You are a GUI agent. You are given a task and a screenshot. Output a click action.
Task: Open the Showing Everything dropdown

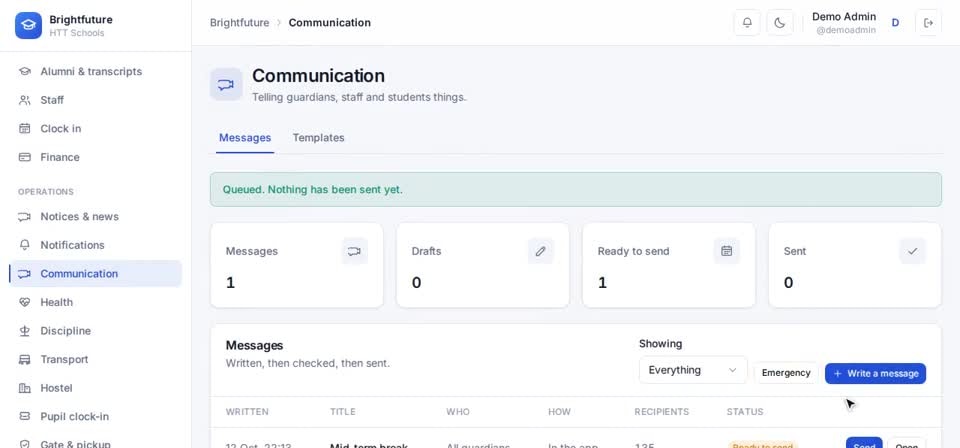[693, 370]
